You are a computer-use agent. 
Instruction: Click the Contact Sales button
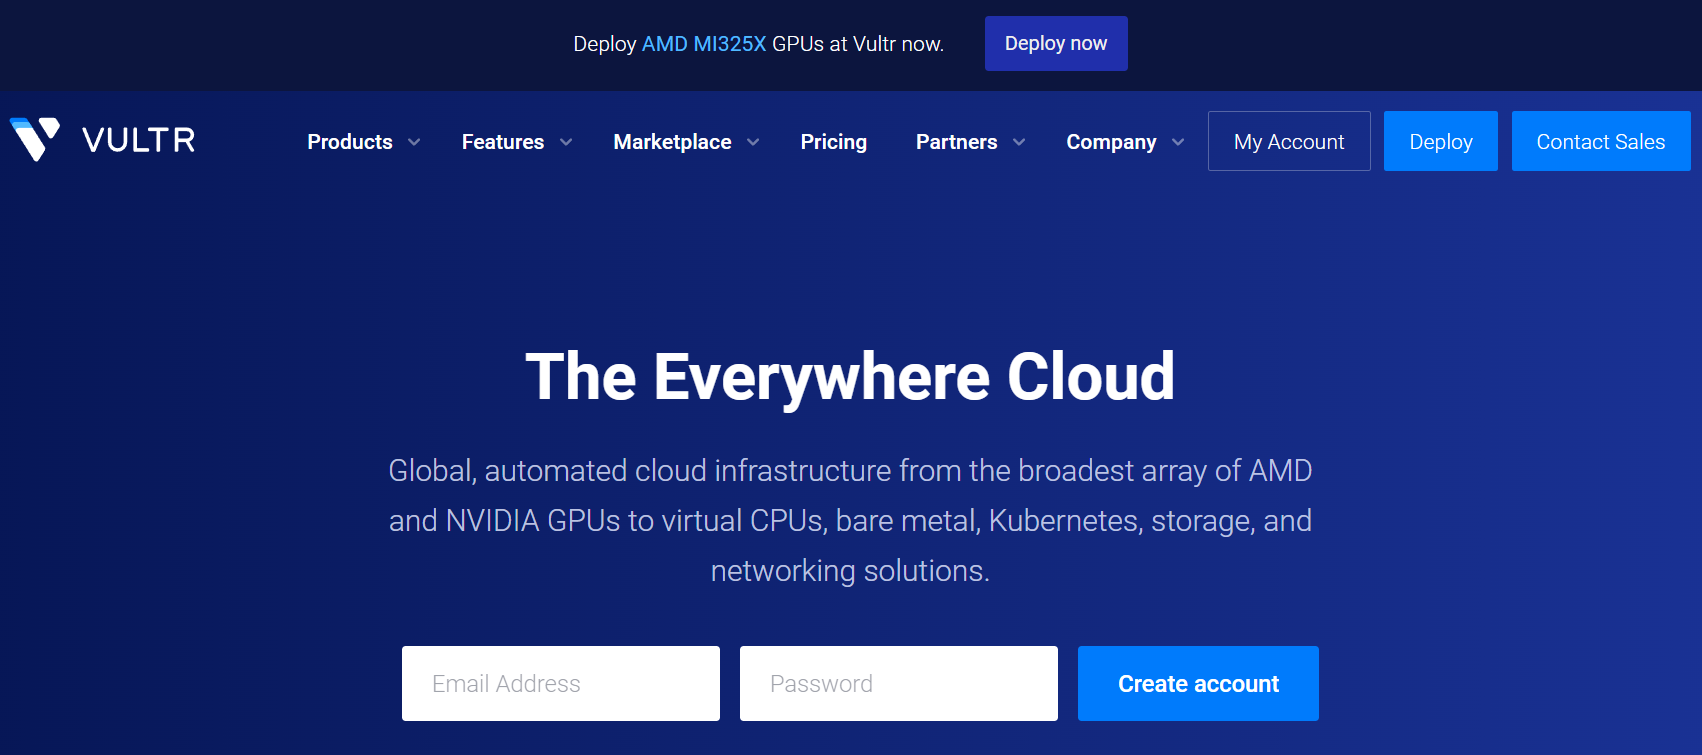click(x=1601, y=141)
